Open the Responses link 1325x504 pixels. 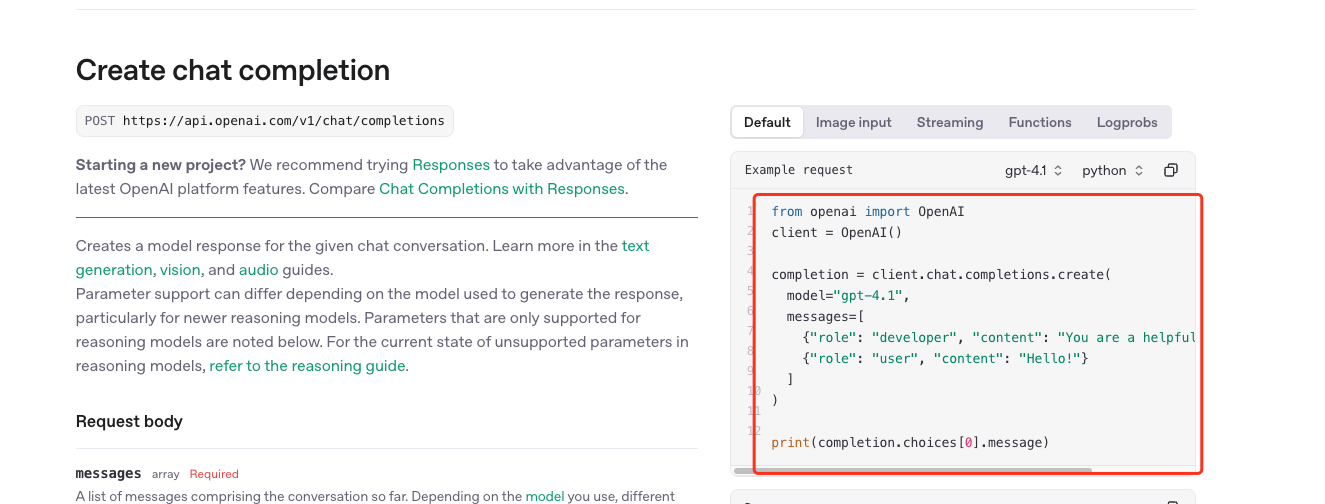point(451,165)
